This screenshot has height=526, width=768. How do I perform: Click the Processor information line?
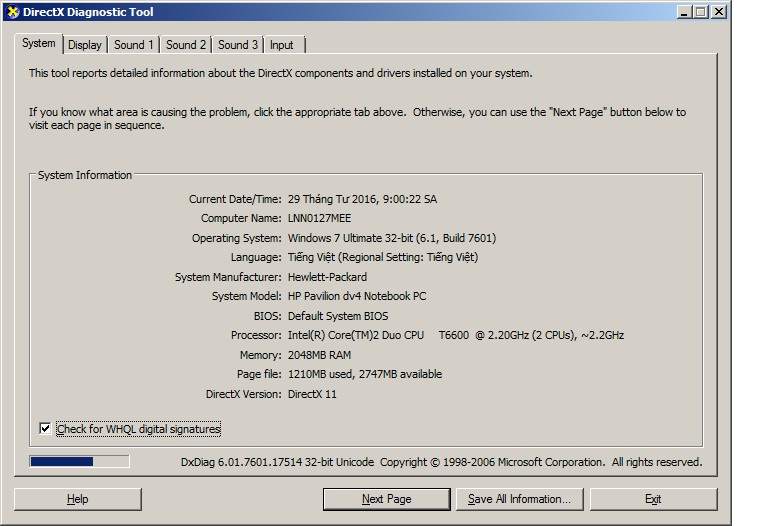coord(455,336)
